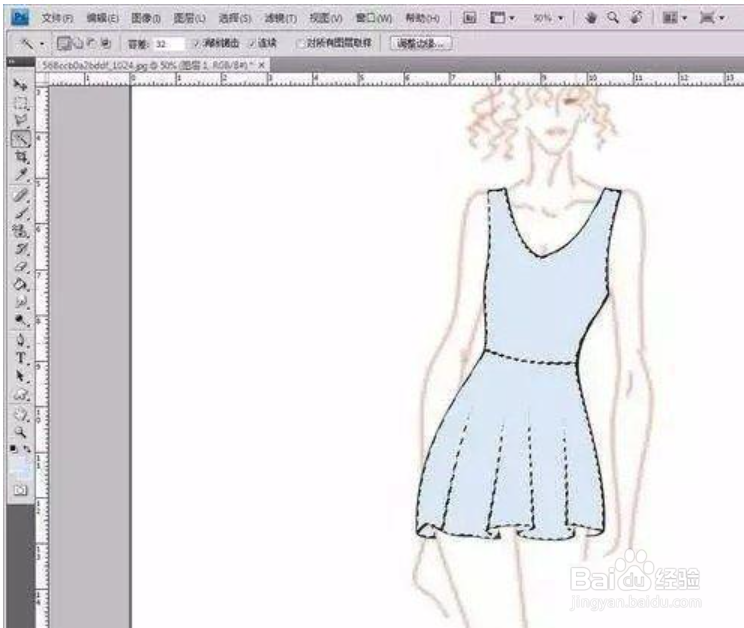Open the 图像(I) menu
Screen dimensions: 744x628
point(146,18)
